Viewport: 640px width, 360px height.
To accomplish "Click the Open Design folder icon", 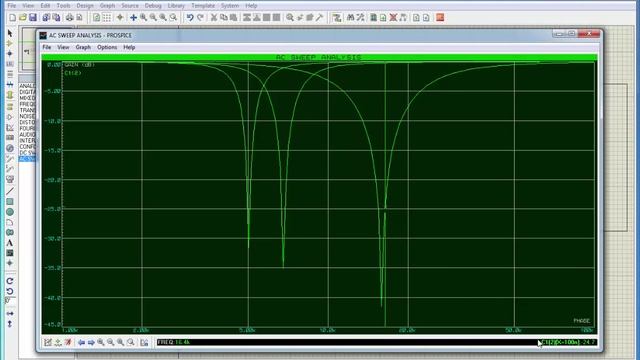I will tap(22, 18).
